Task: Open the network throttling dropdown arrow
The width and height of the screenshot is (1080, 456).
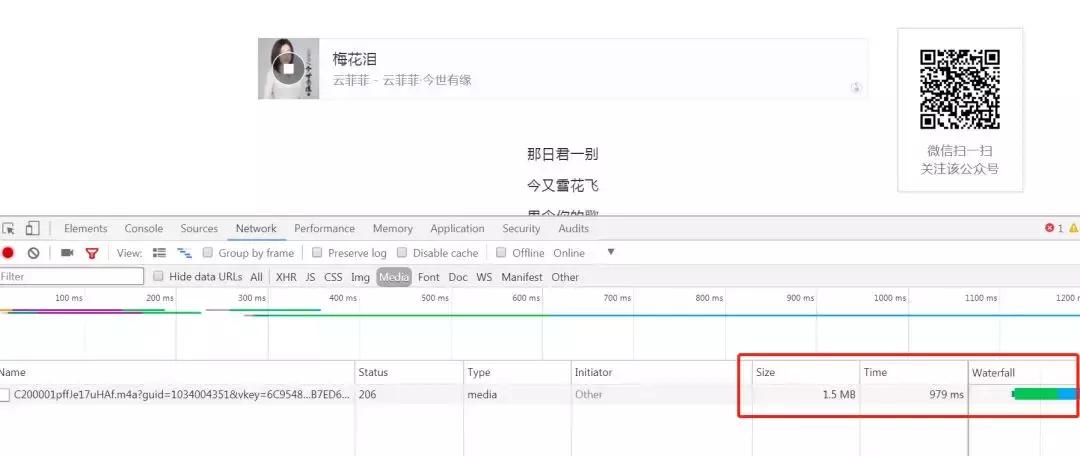Action: [610, 252]
